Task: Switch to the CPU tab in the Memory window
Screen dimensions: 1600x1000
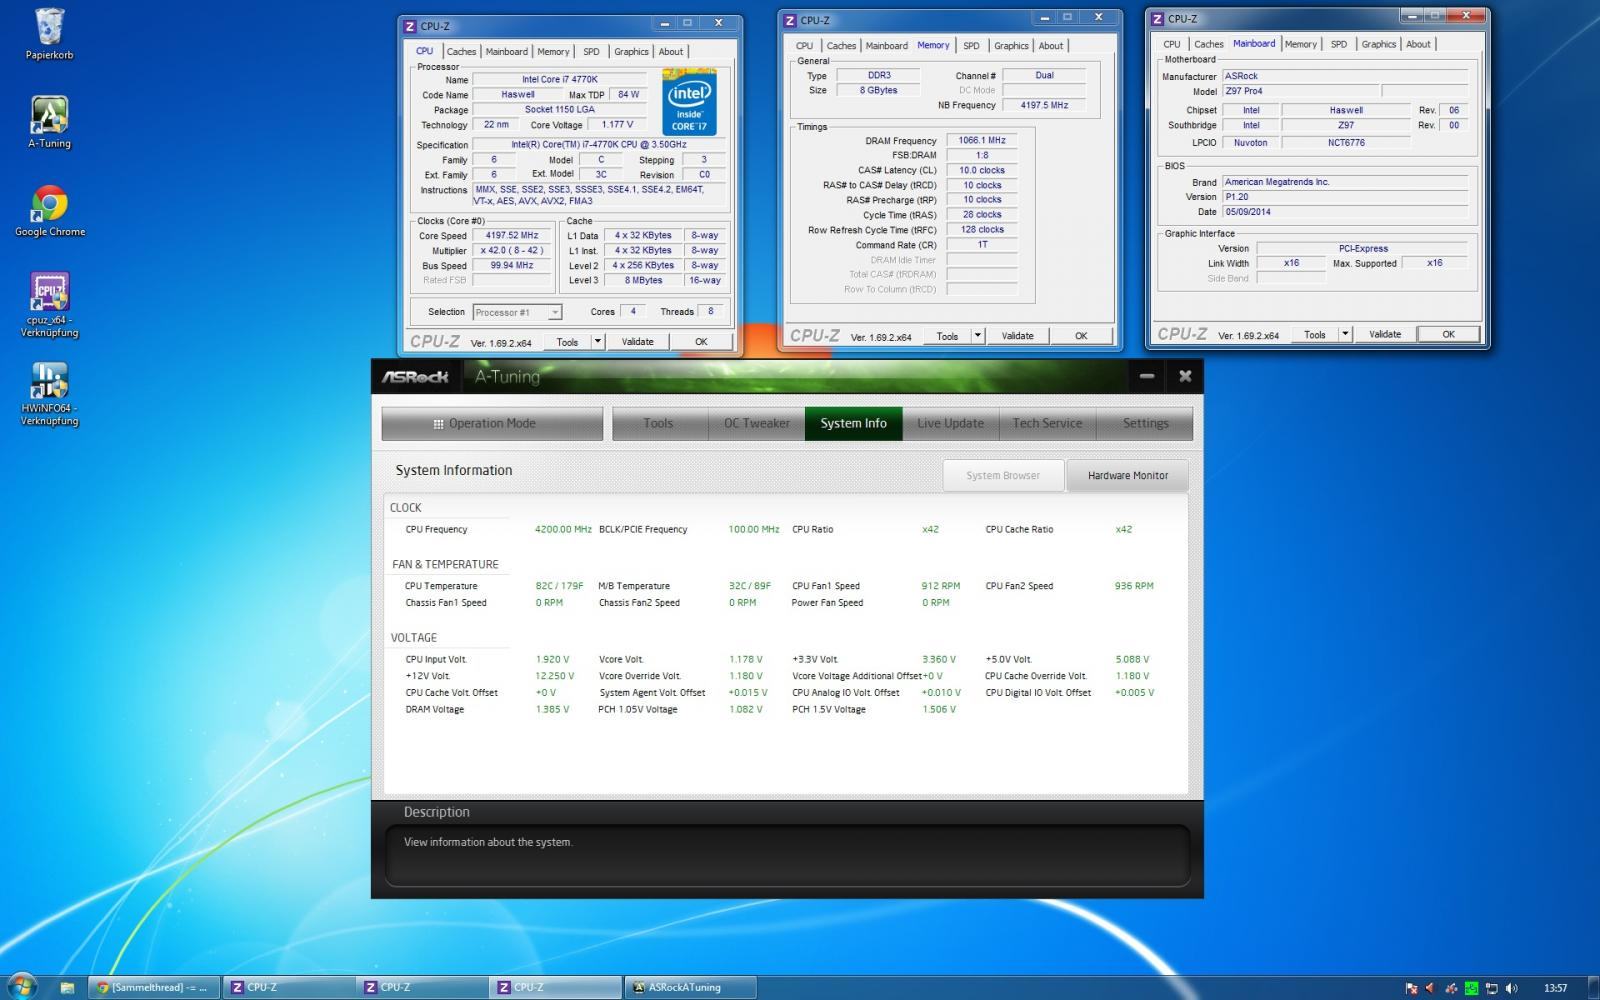Action: tap(804, 46)
